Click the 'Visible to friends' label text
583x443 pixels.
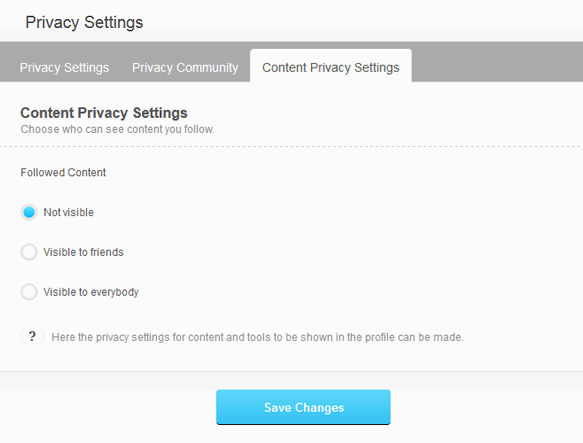(83, 252)
